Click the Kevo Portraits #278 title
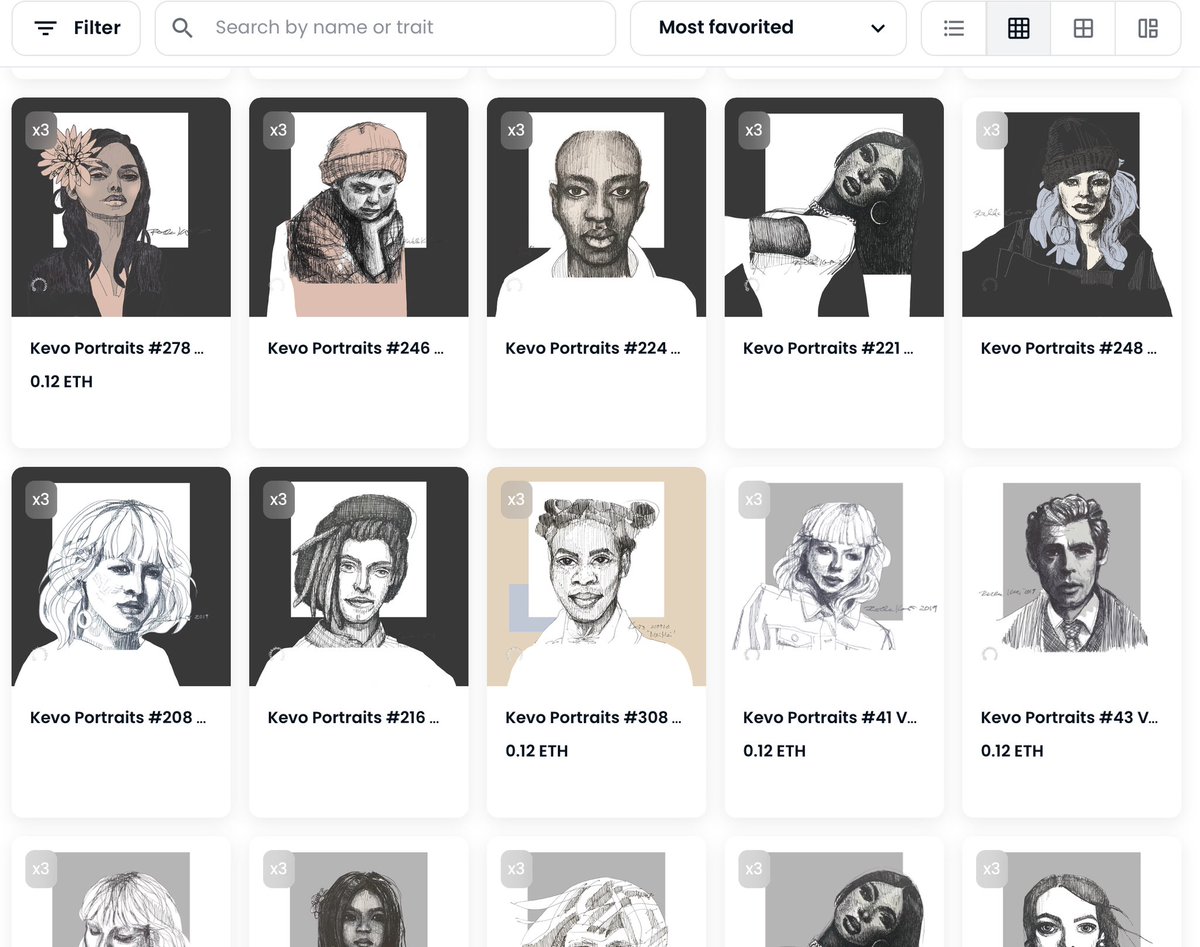 tap(117, 348)
